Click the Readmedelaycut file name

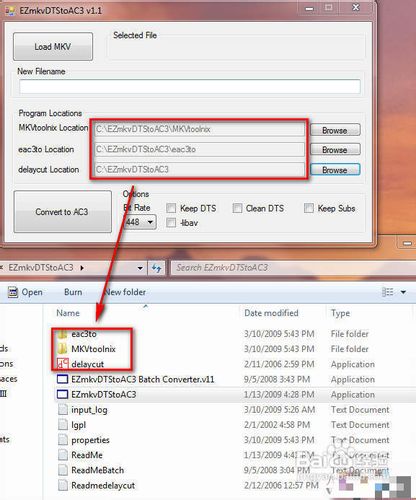click(x=103, y=485)
